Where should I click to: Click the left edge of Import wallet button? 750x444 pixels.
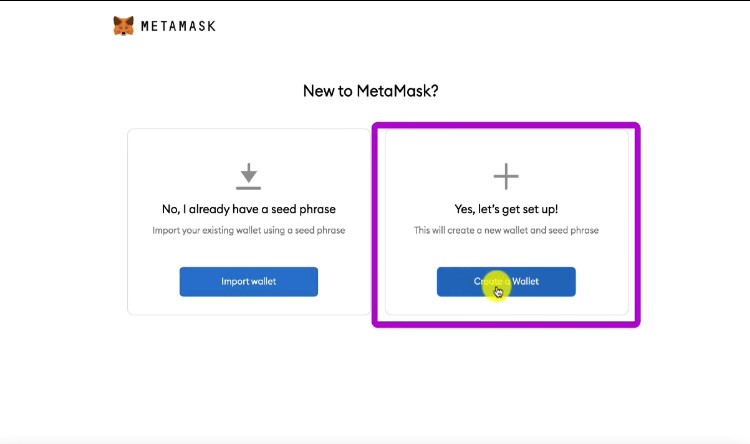pyautogui.click(x=184, y=282)
